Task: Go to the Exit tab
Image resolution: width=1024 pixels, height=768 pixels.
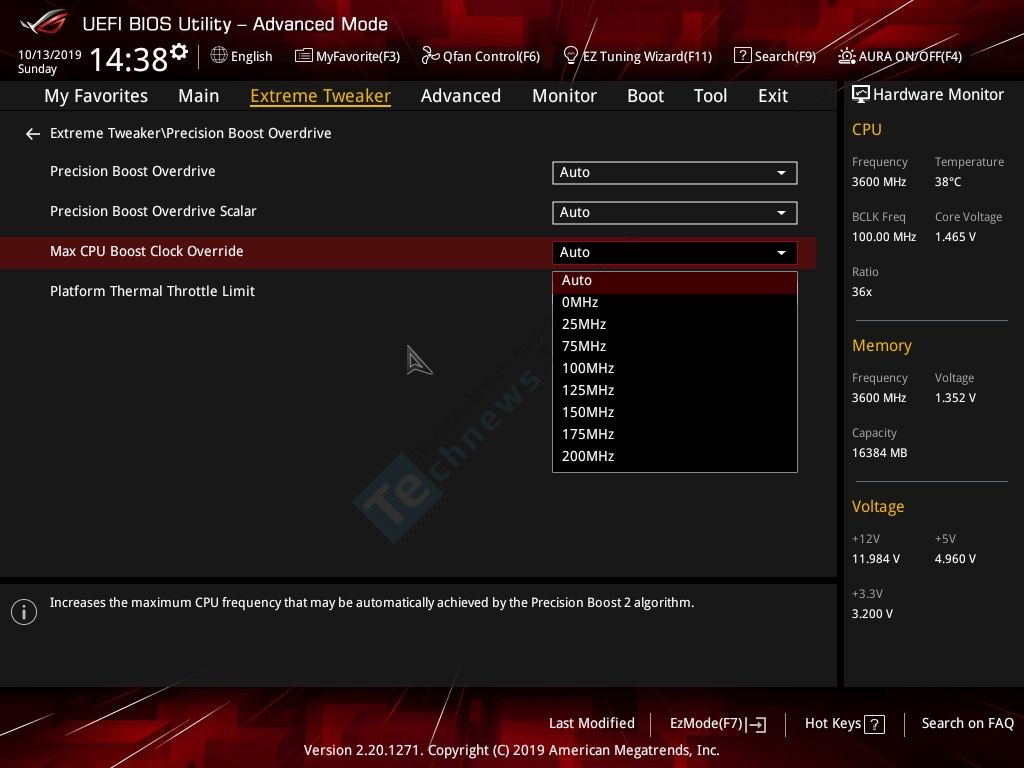Action: coord(773,96)
